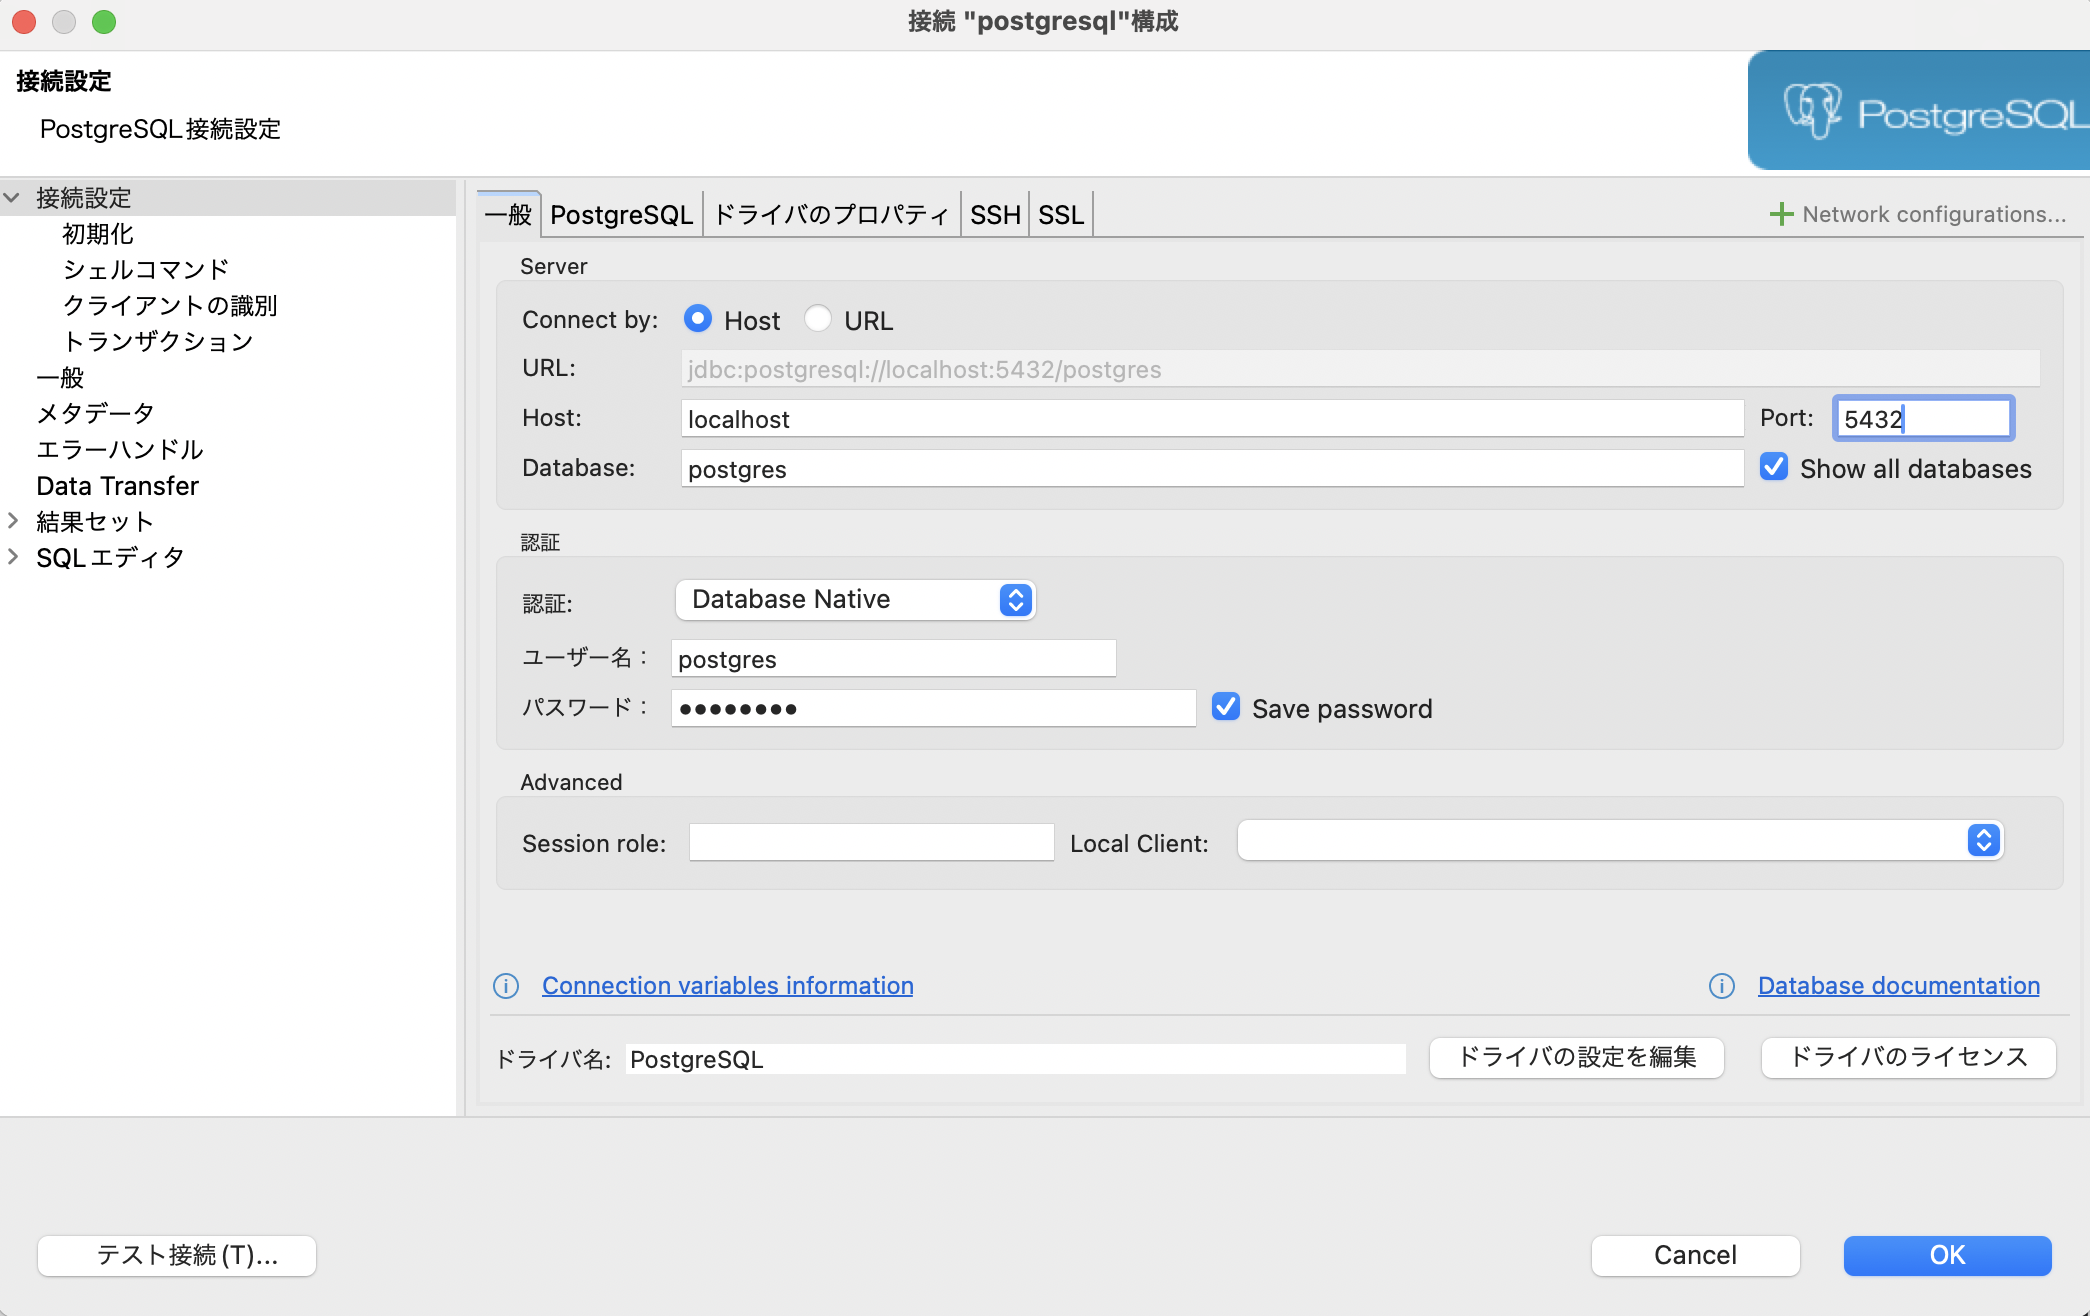Collapse the 接続設定 tree section

click(13, 197)
